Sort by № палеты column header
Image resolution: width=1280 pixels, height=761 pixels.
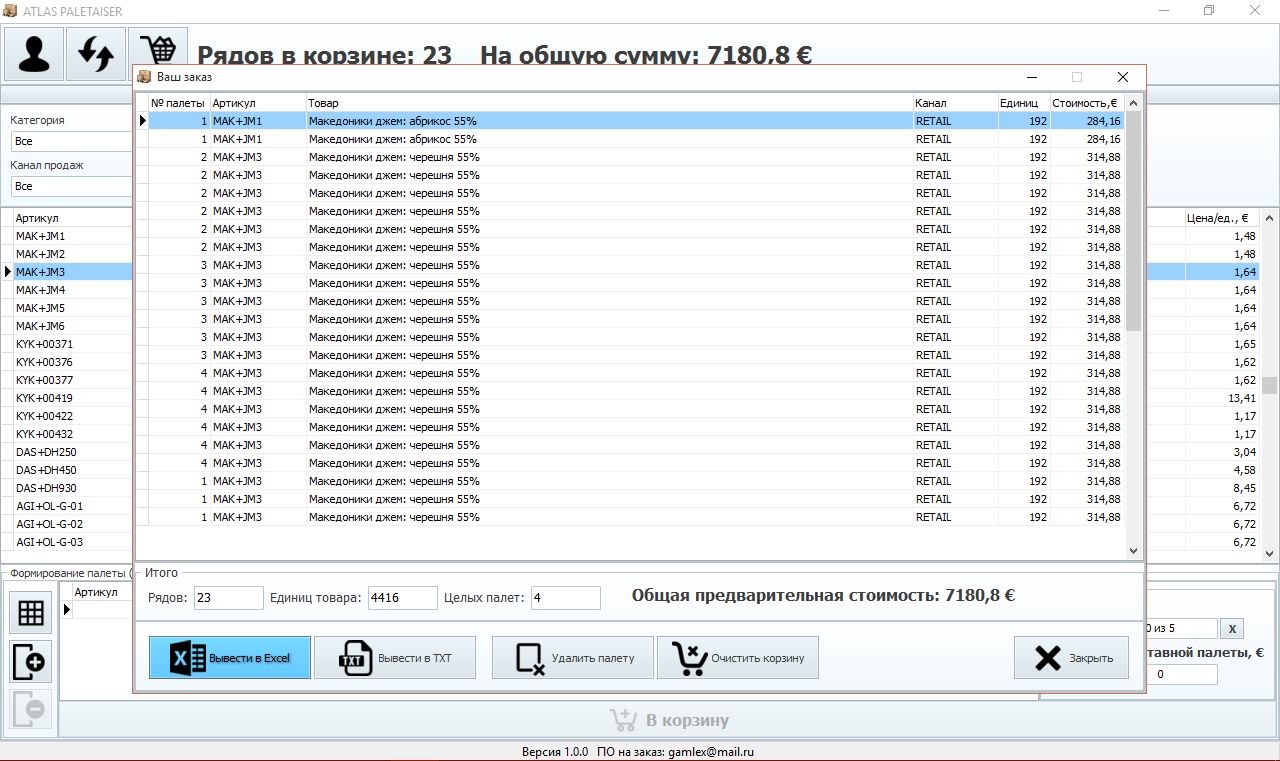click(x=179, y=103)
